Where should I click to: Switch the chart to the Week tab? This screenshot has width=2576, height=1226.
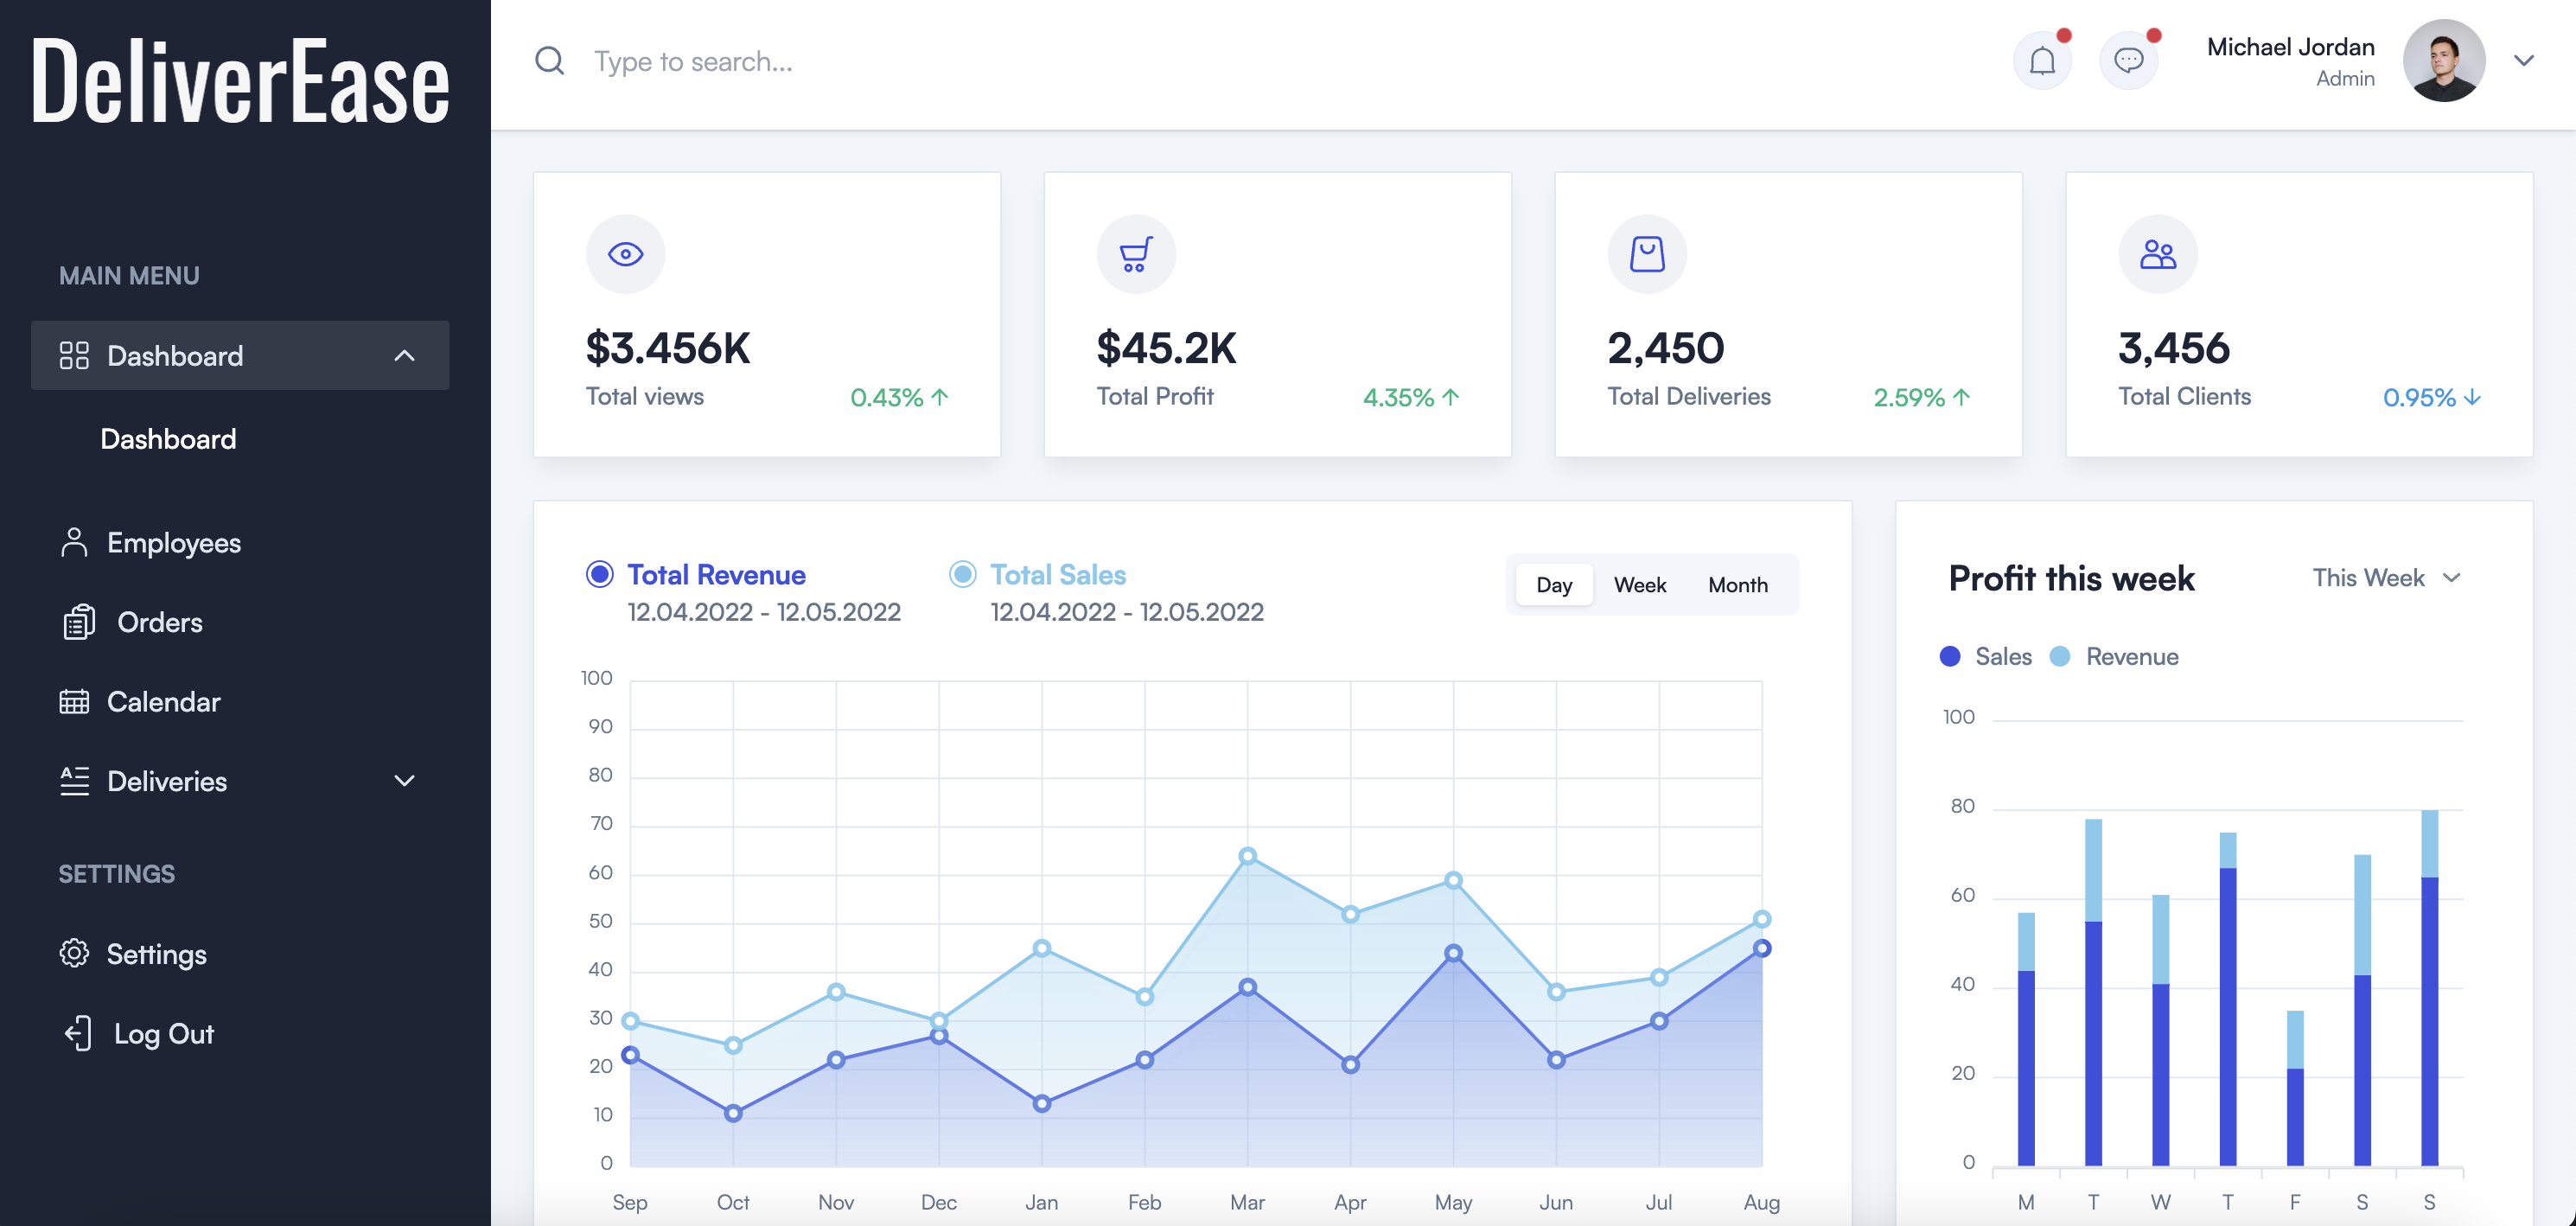click(x=1639, y=585)
